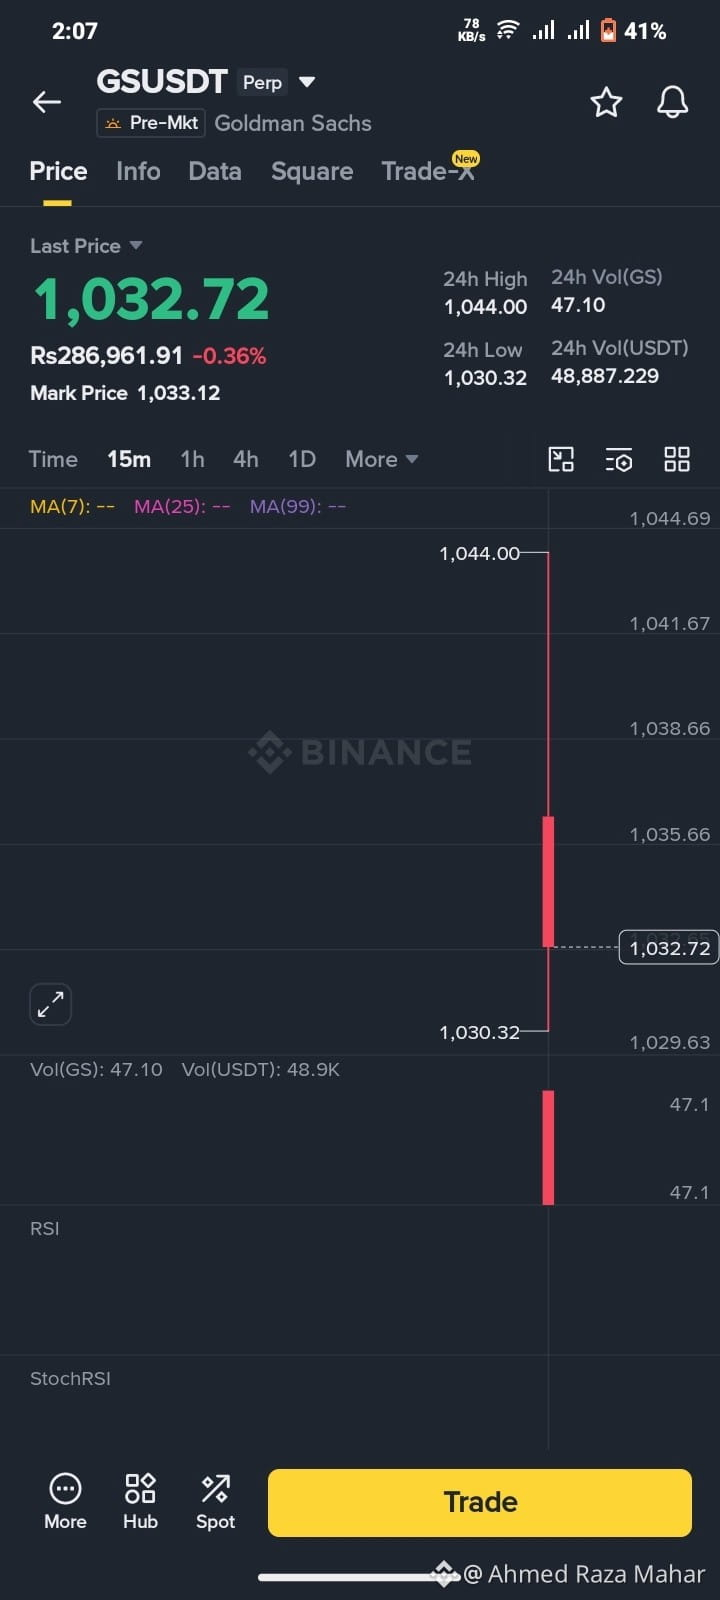The image size is (720, 1600).
Task: Open the grid layout icon
Action: [677, 459]
